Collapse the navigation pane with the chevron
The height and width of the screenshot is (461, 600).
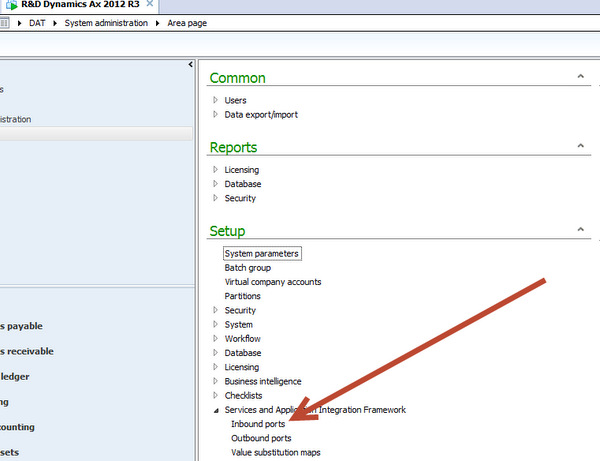point(190,65)
